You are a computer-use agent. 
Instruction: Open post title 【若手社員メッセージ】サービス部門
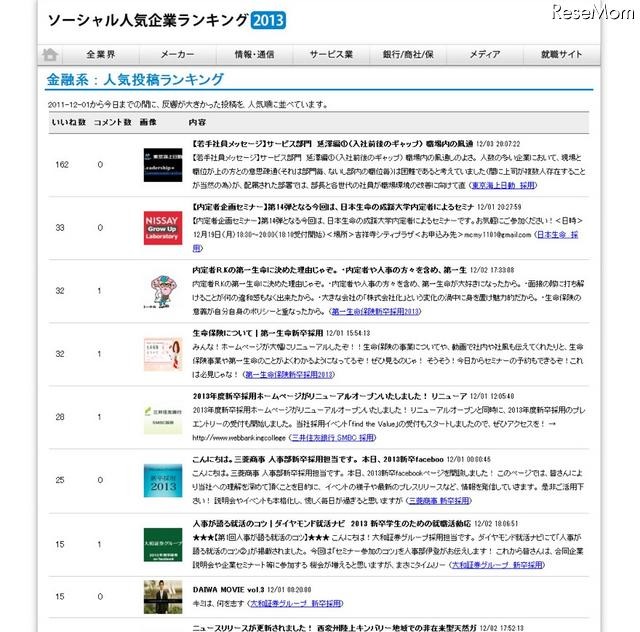[333, 144]
